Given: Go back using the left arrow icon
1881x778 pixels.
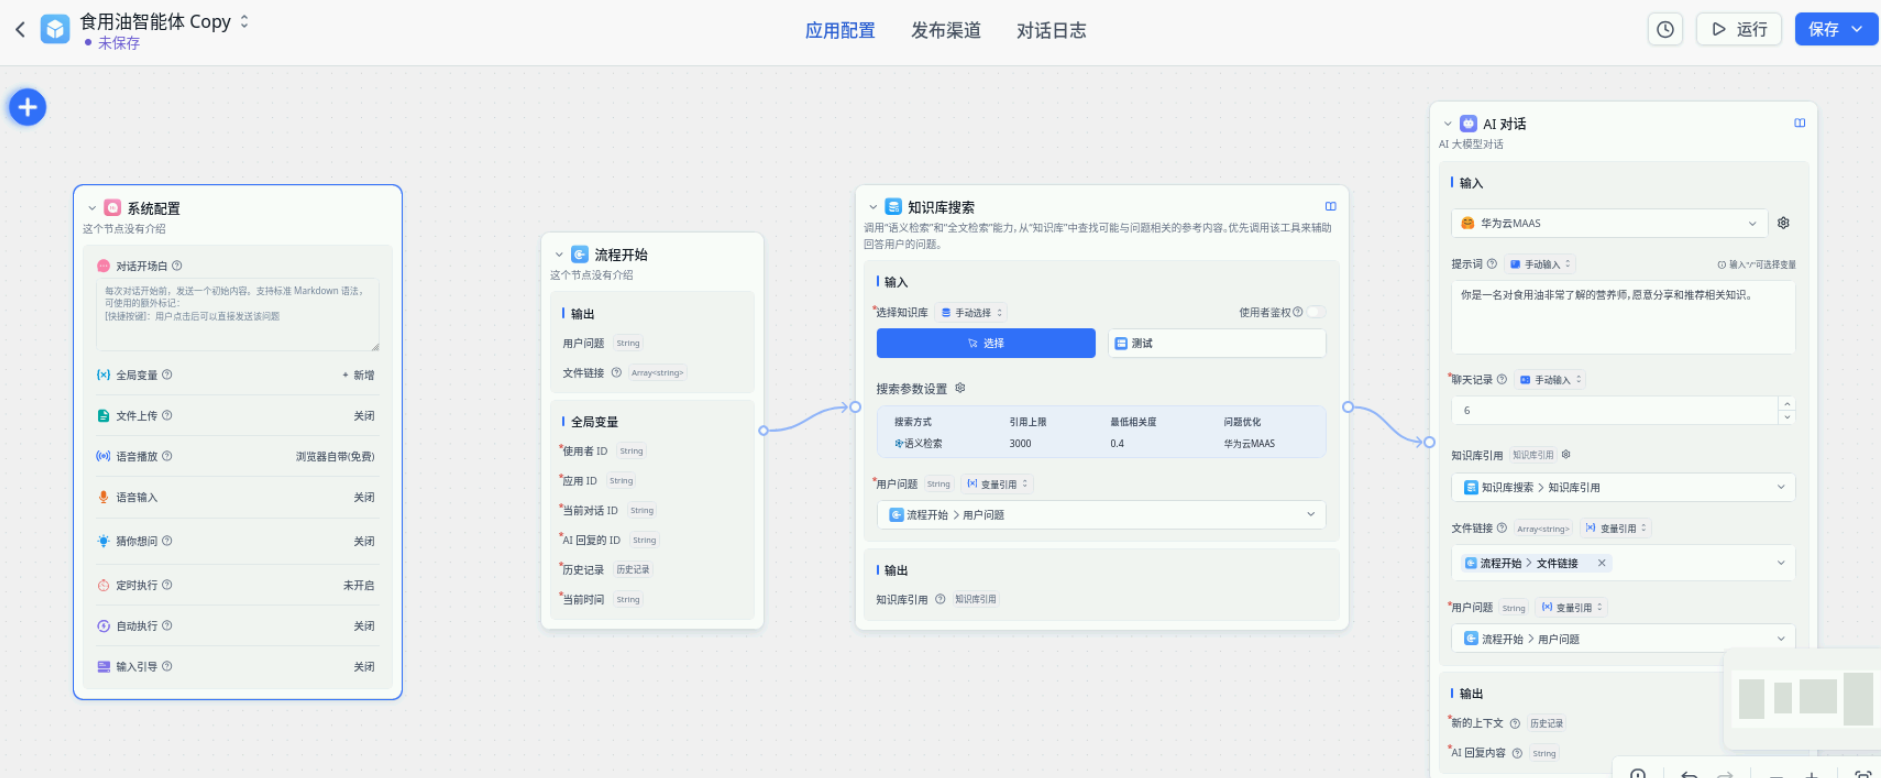Looking at the screenshot, I should 20,29.
